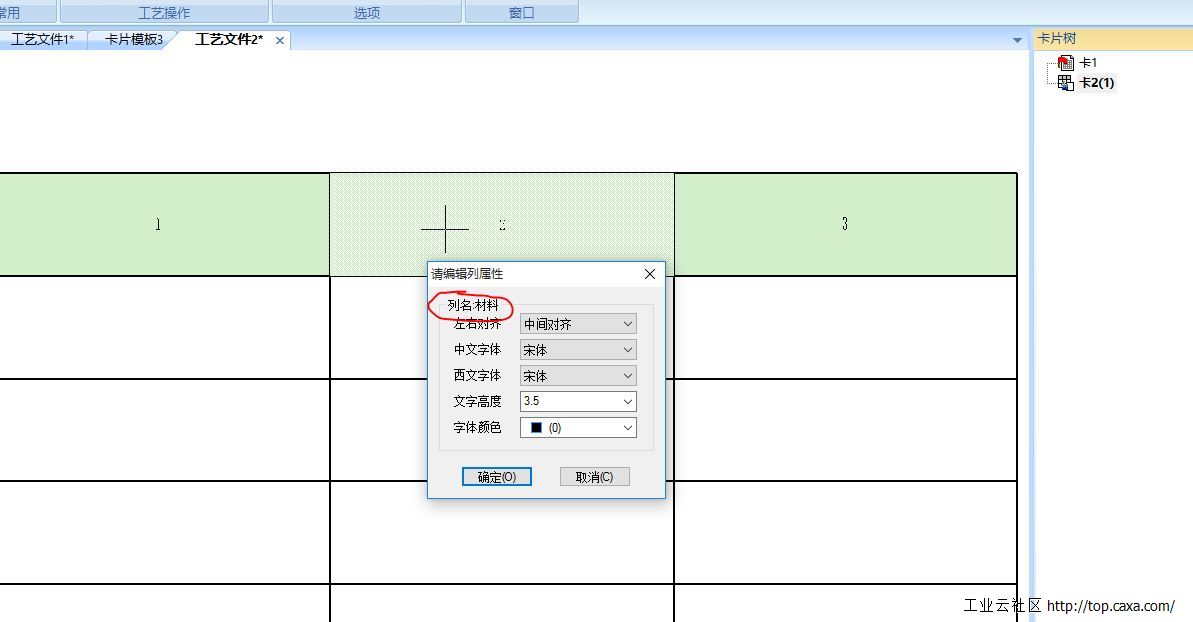Image resolution: width=1193 pixels, height=622 pixels.
Task: Click the 列名:材料 label in the dialog
Action: (473, 305)
